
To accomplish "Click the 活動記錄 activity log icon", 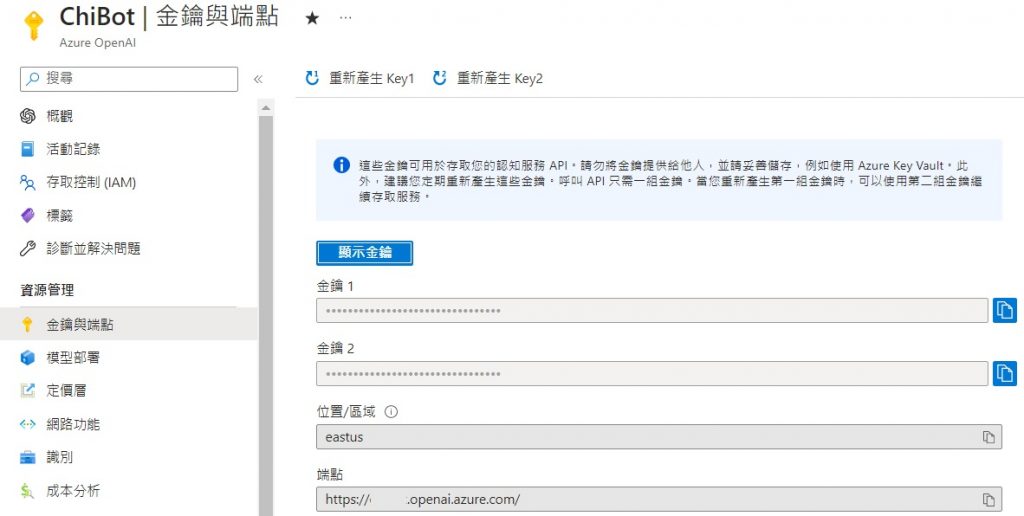I will (27, 149).
